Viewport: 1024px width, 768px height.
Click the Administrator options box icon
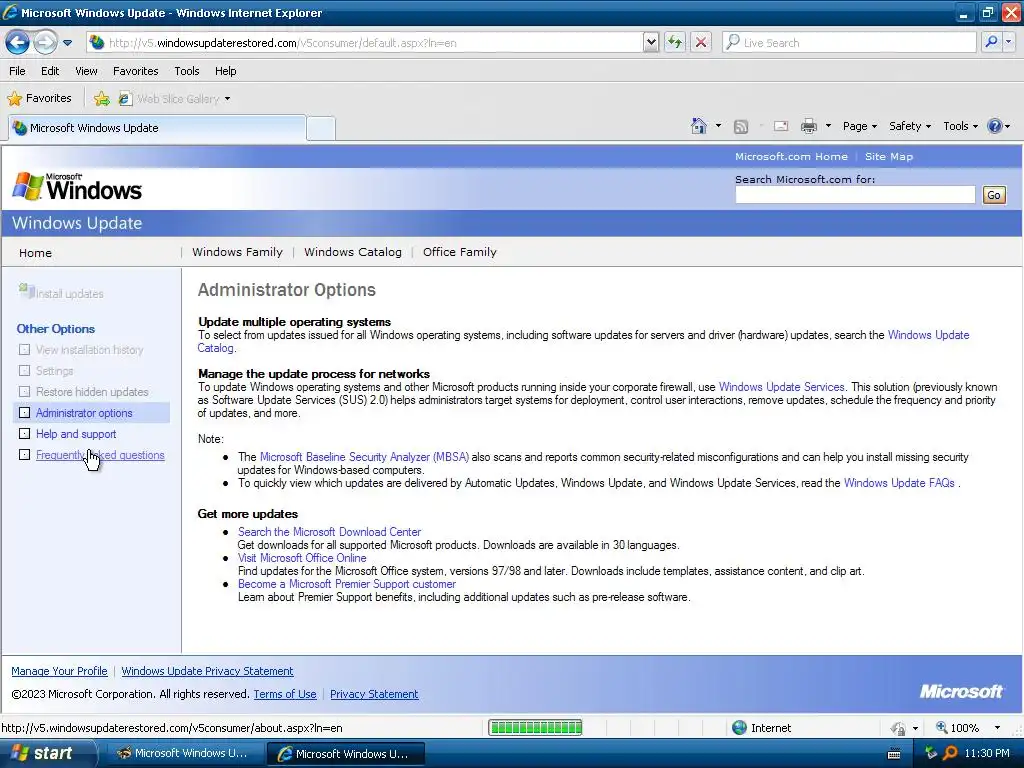point(24,413)
